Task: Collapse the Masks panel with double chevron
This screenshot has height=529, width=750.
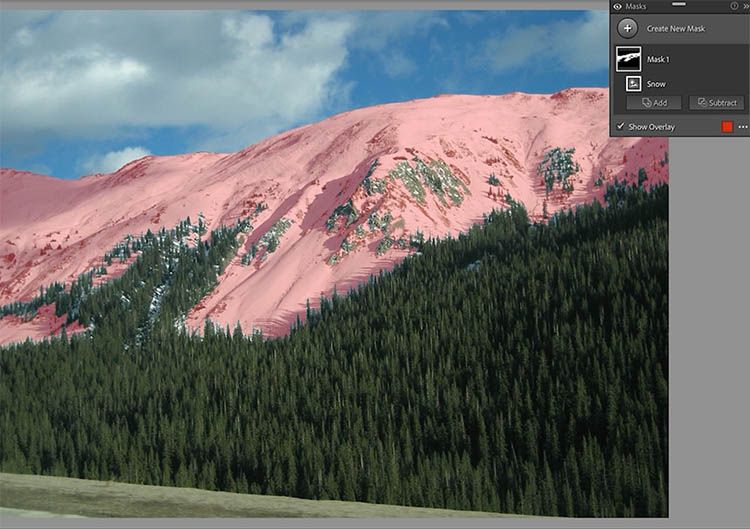Action: (x=746, y=6)
